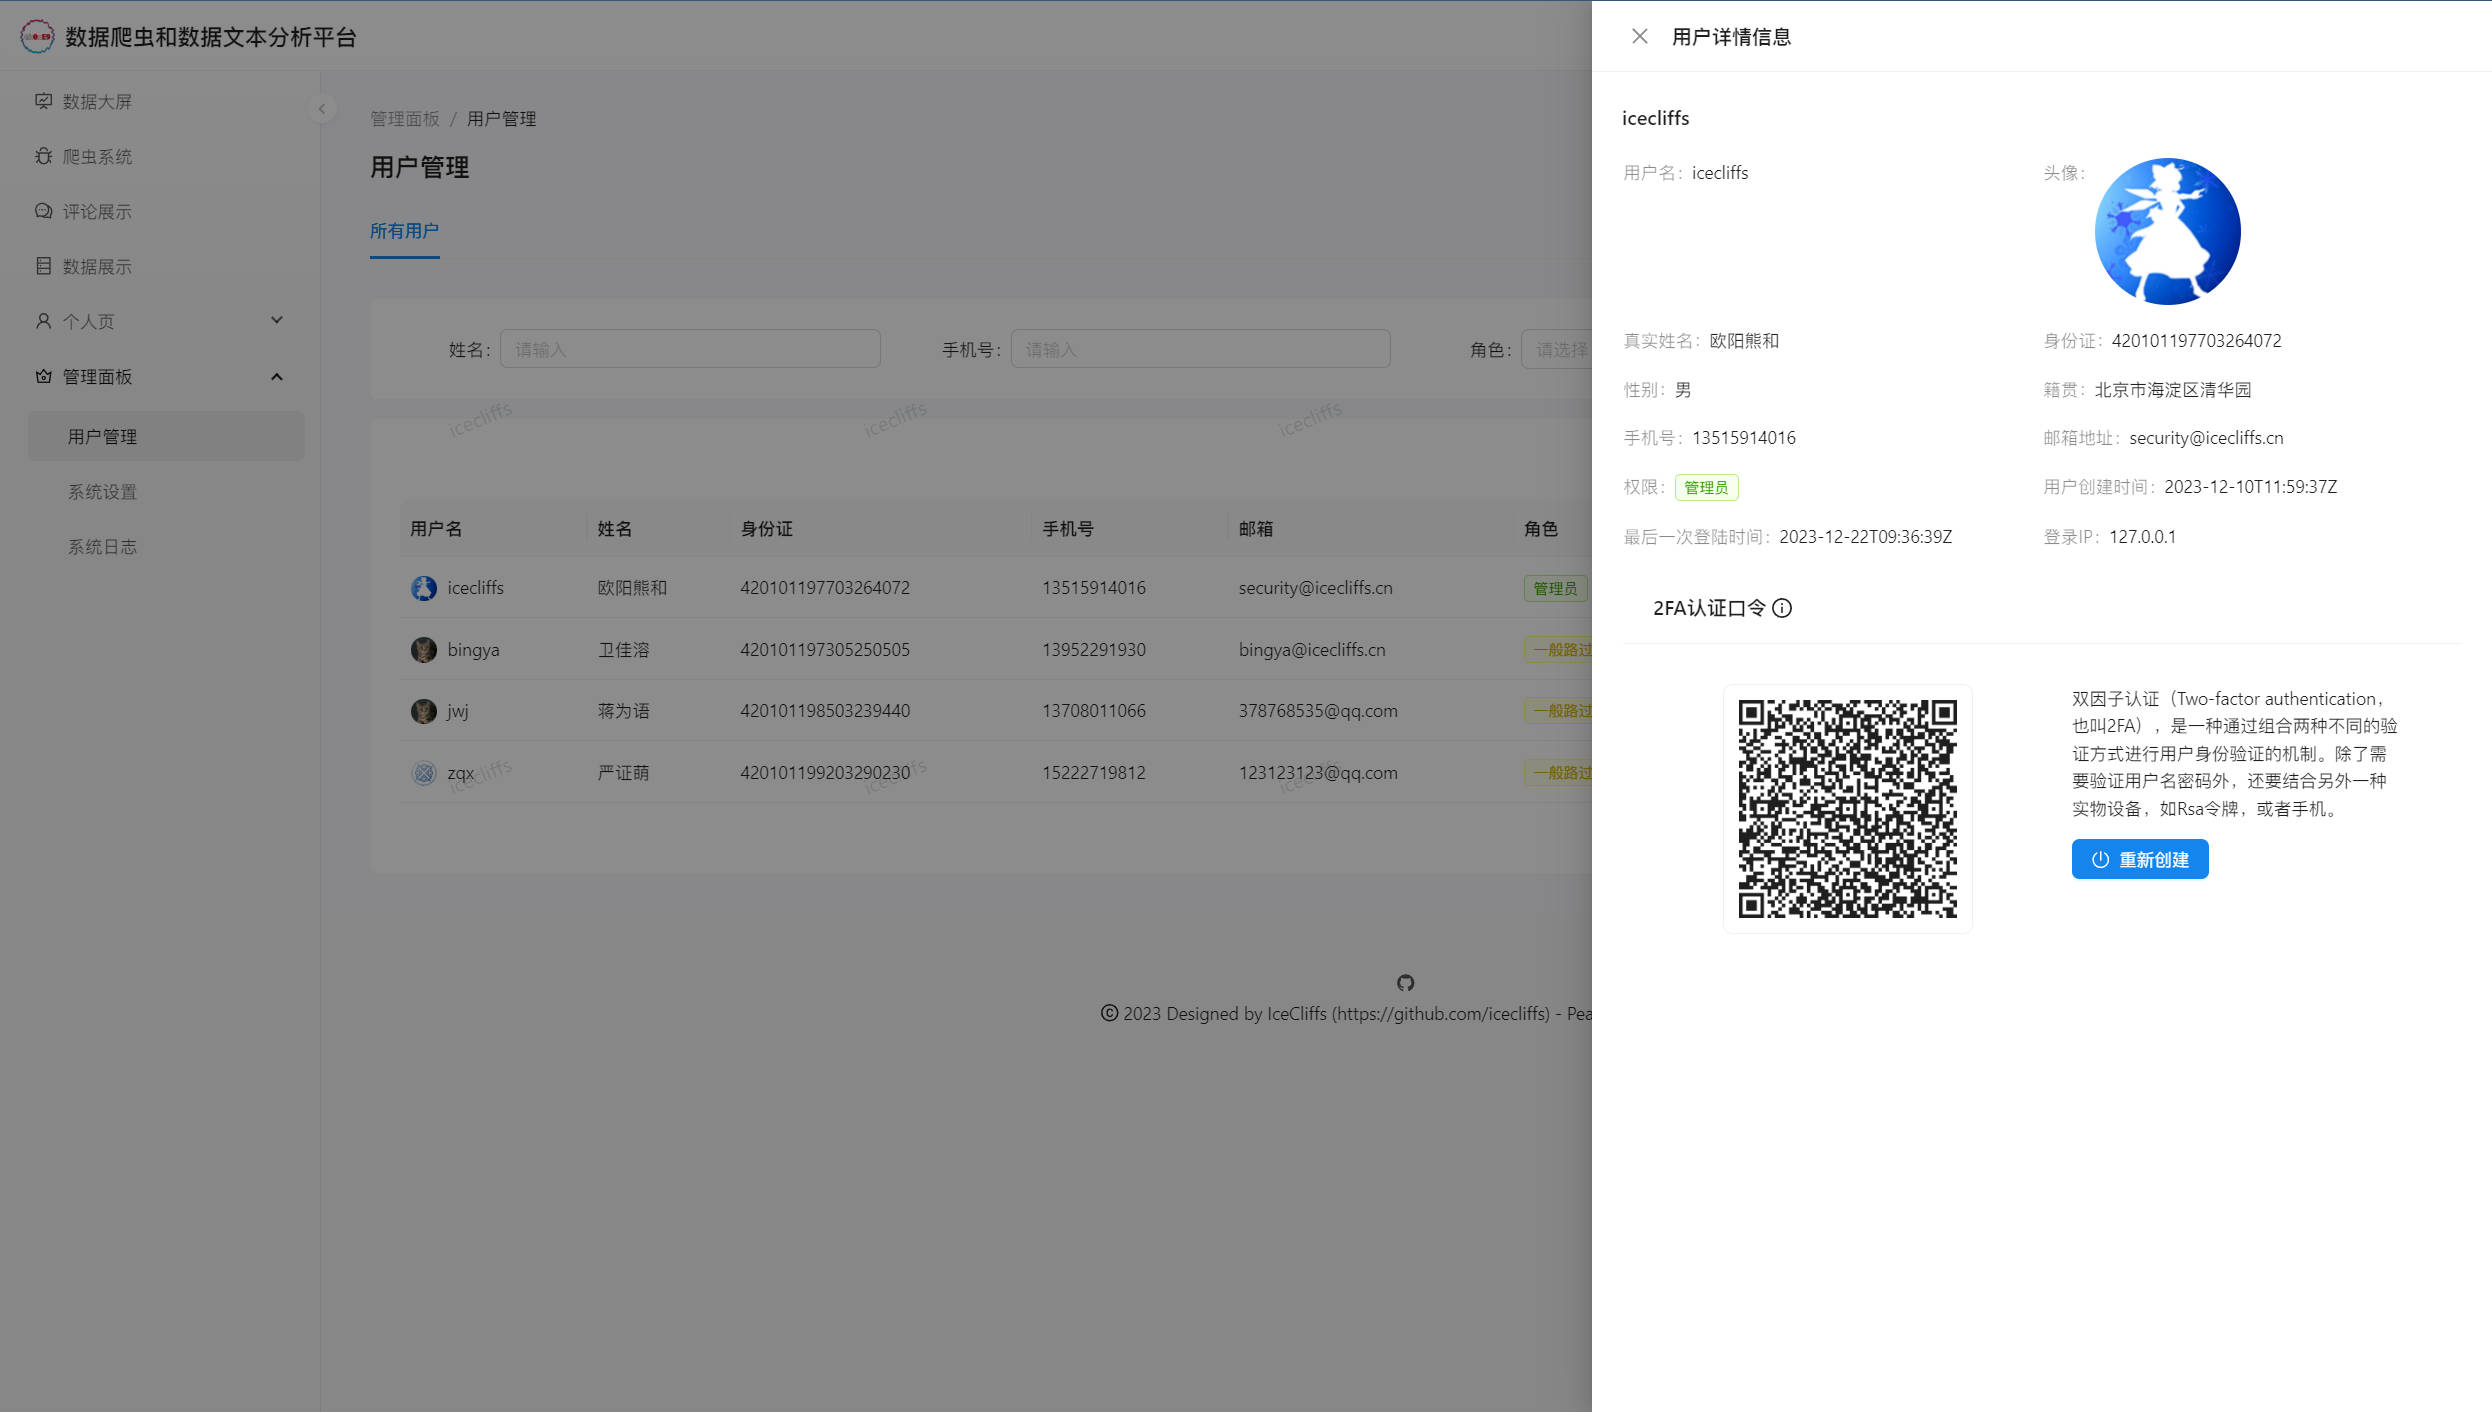Image resolution: width=2492 pixels, height=1412 pixels.
Task: Close the user detail drawer
Action: click(x=1639, y=37)
